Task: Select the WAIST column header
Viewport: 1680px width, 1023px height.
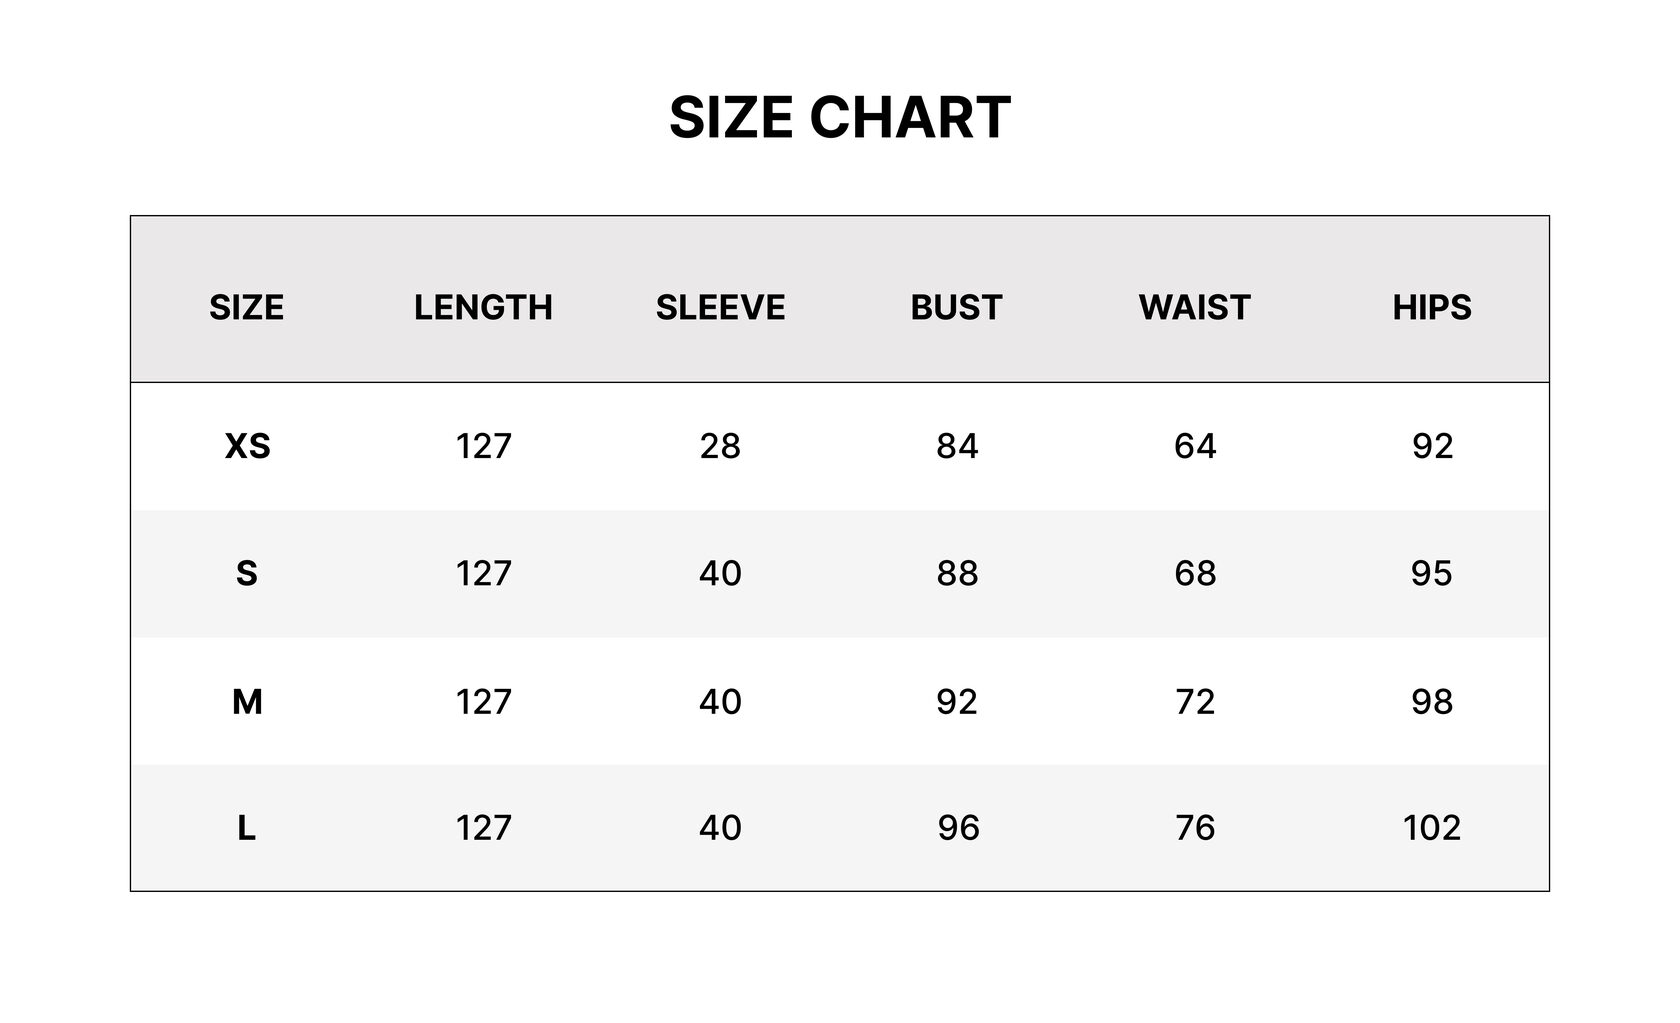Action: coord(1195,307)
